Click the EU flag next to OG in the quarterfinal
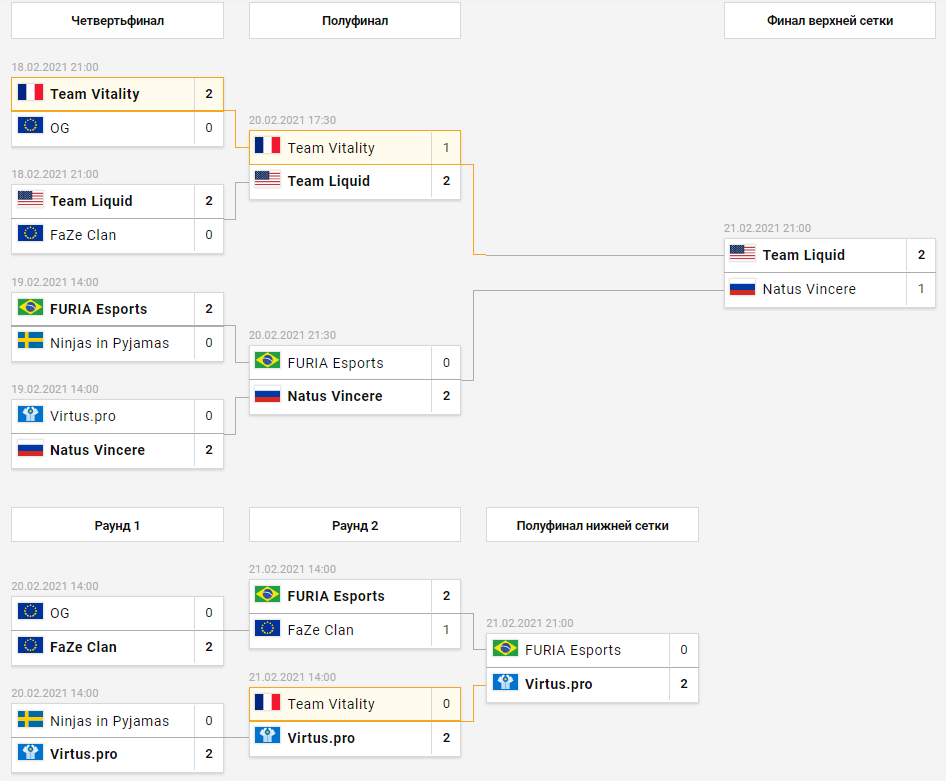Viewport: 946px width, 781px height. (x=30, y=125)
